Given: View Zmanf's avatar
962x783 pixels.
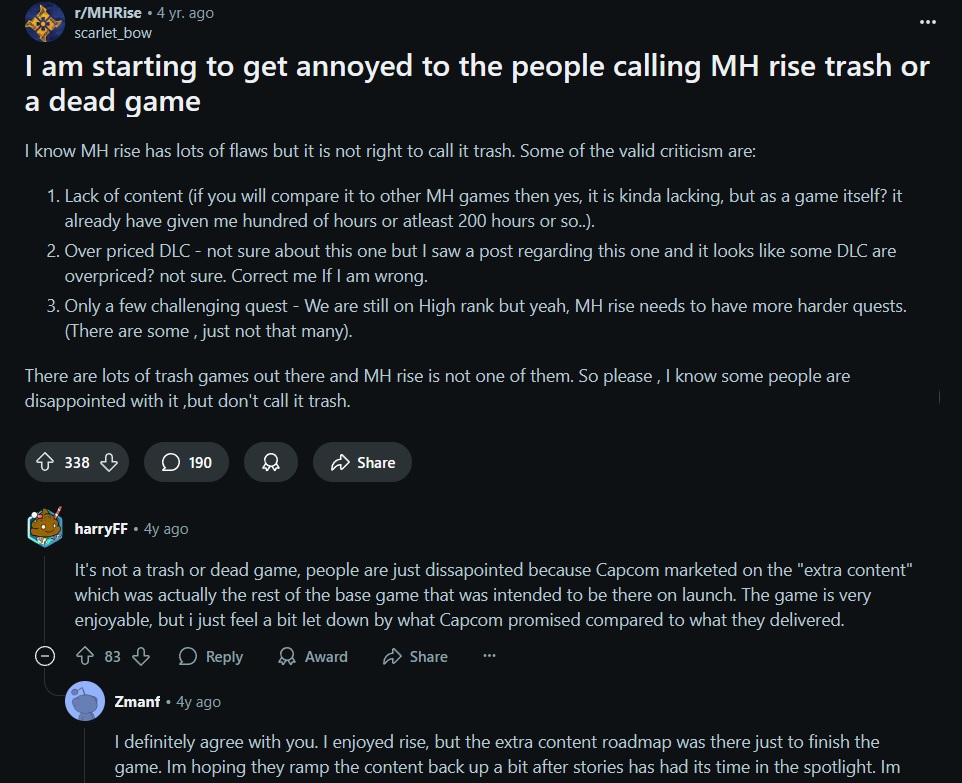Looking at the screenshot, I should tap(85, 701).
